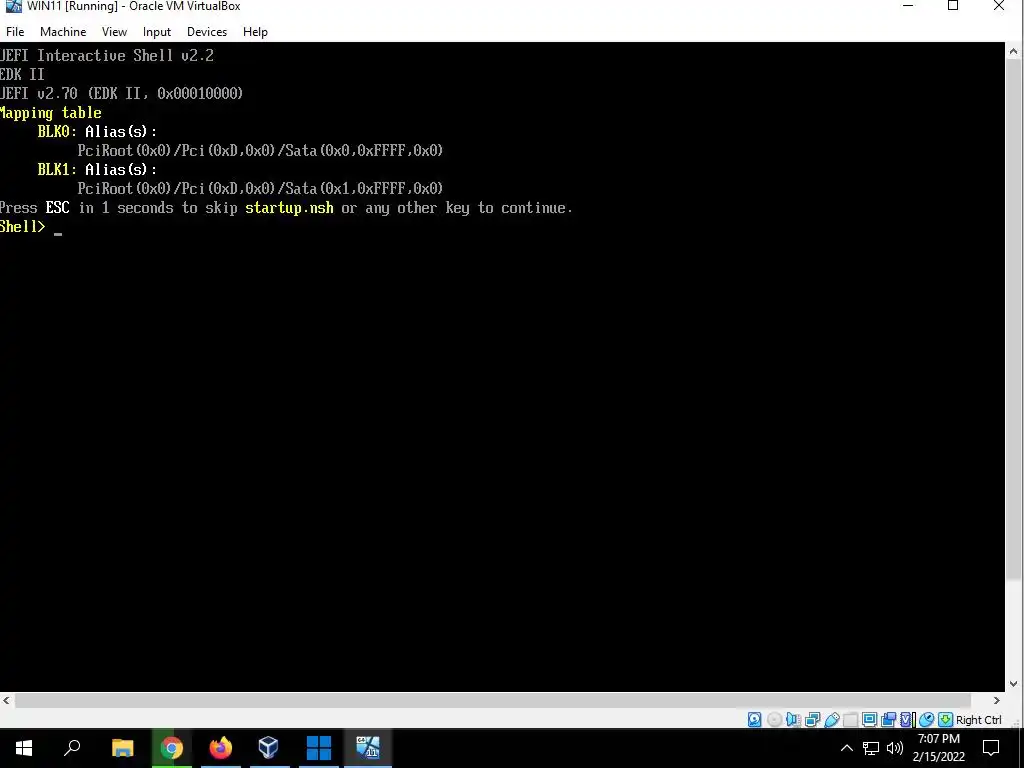Click the horizontal scrollbar thumb
Viewport: 1024px width, 768px height.
[494, 700]
